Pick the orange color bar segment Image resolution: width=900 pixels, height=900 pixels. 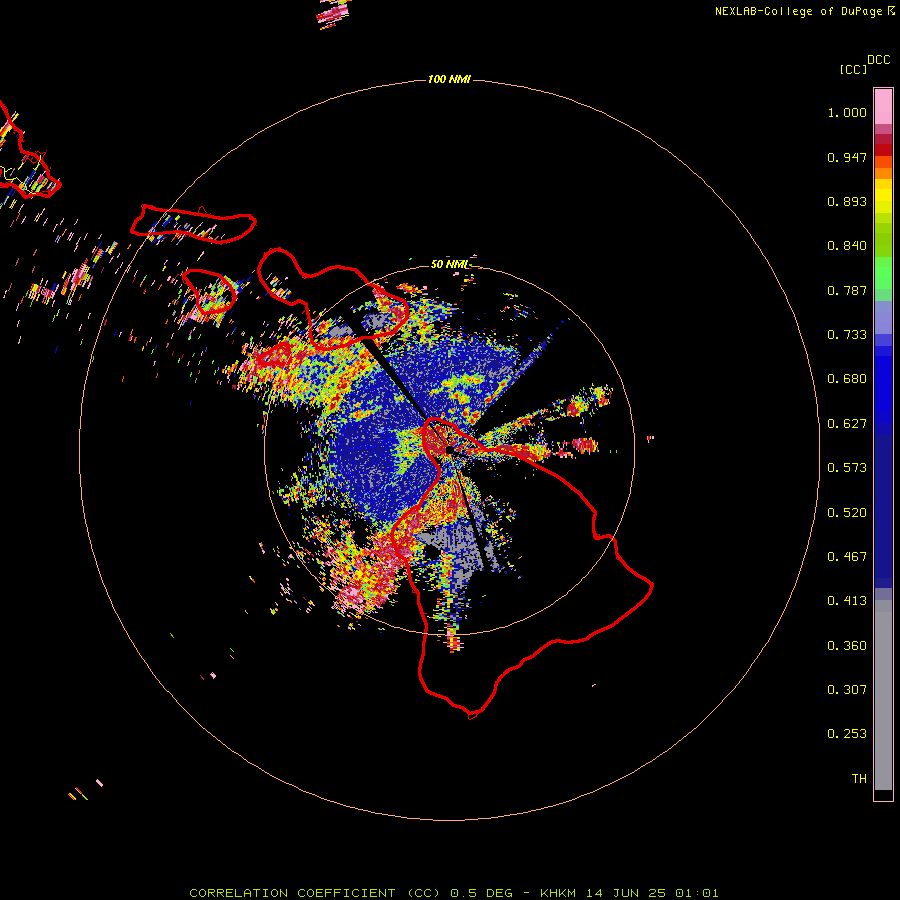[x=883, y=173]
